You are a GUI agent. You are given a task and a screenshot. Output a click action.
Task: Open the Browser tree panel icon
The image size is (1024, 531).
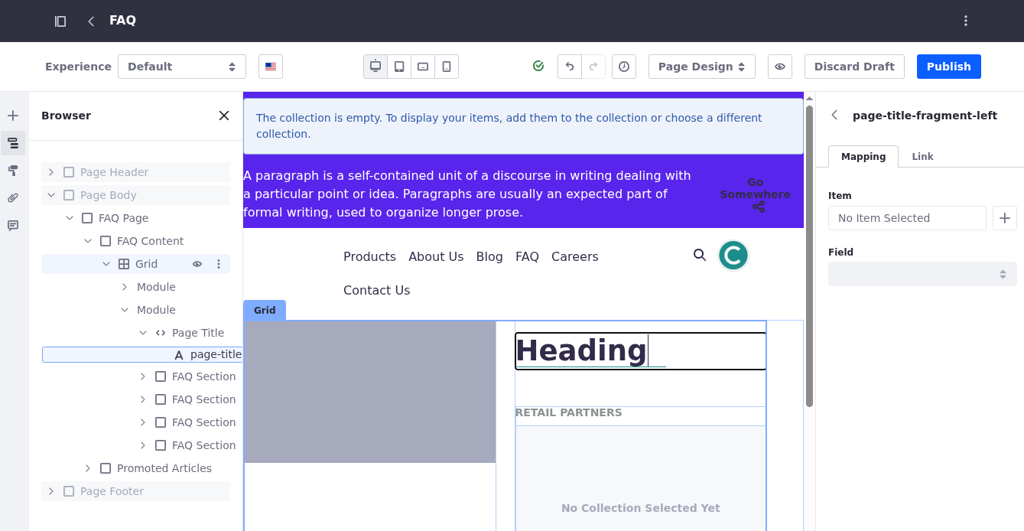pos(13,143)
